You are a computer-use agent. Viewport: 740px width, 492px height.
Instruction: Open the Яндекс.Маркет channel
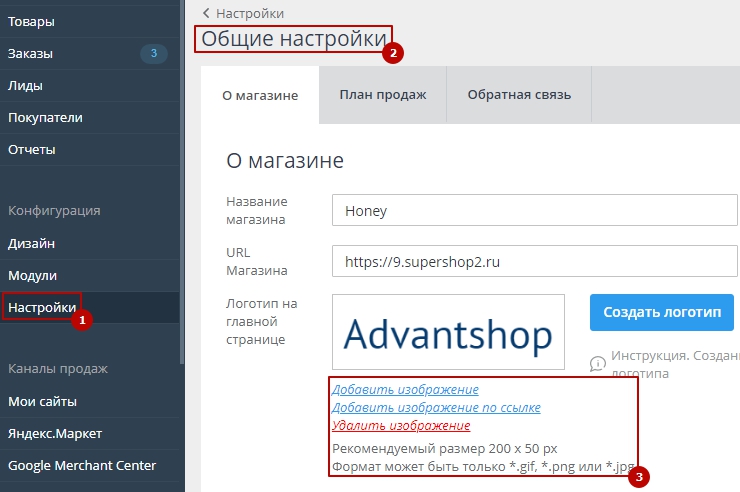[x=55, y=433]
